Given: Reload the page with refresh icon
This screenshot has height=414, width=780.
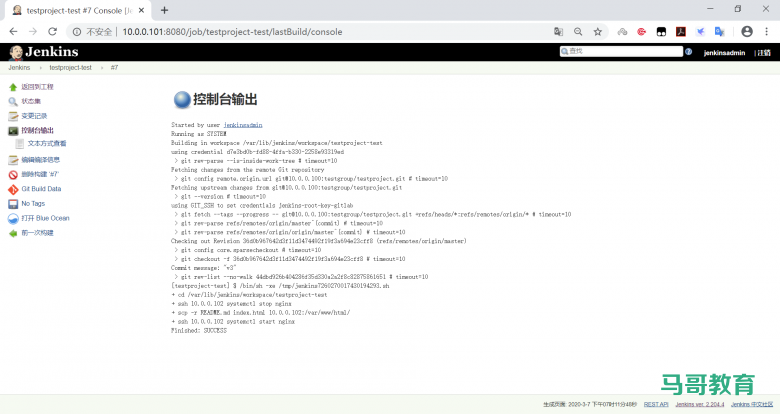Looking at the screenshot, I should 52,31.
